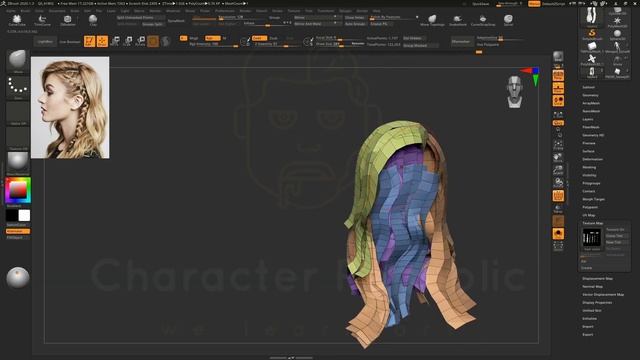This screenshot has height=360, width=640.
Task: Select the ZModeler brush icon
Action: (67, 20)
